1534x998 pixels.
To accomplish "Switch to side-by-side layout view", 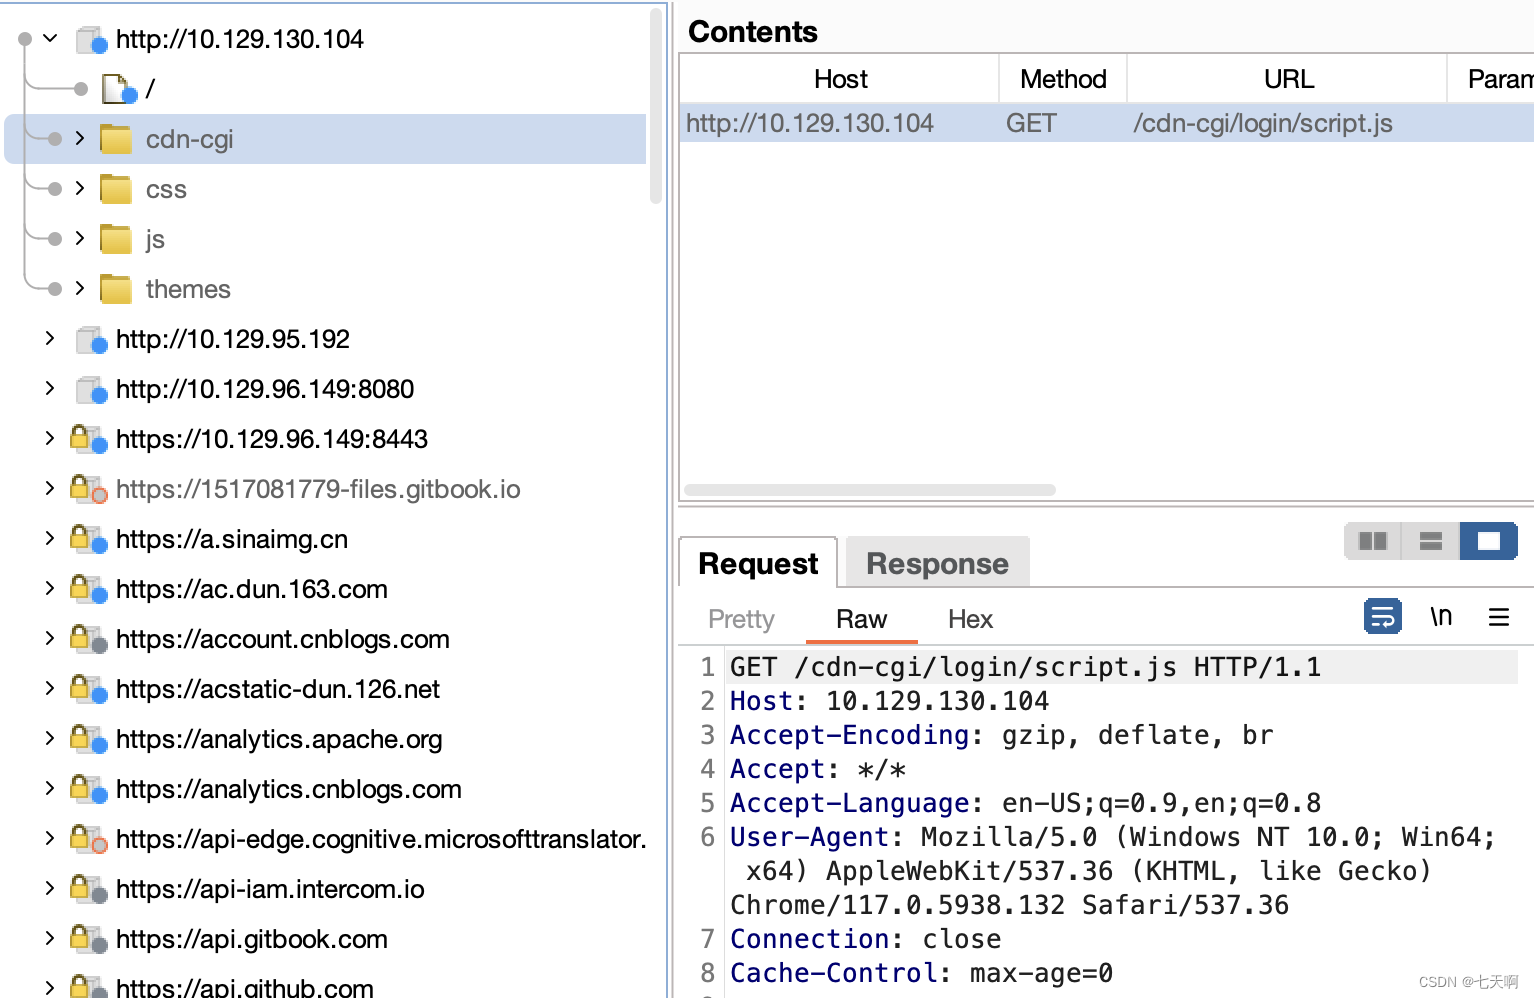I will pyautogui.click(x=1373, y=541).
